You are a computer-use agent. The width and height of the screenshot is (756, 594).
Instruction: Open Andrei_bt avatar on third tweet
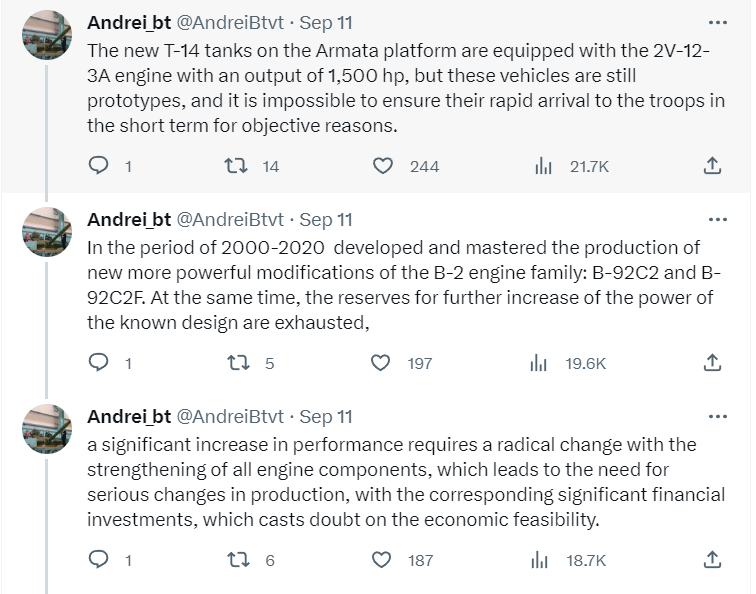click(x=47, y=428)
